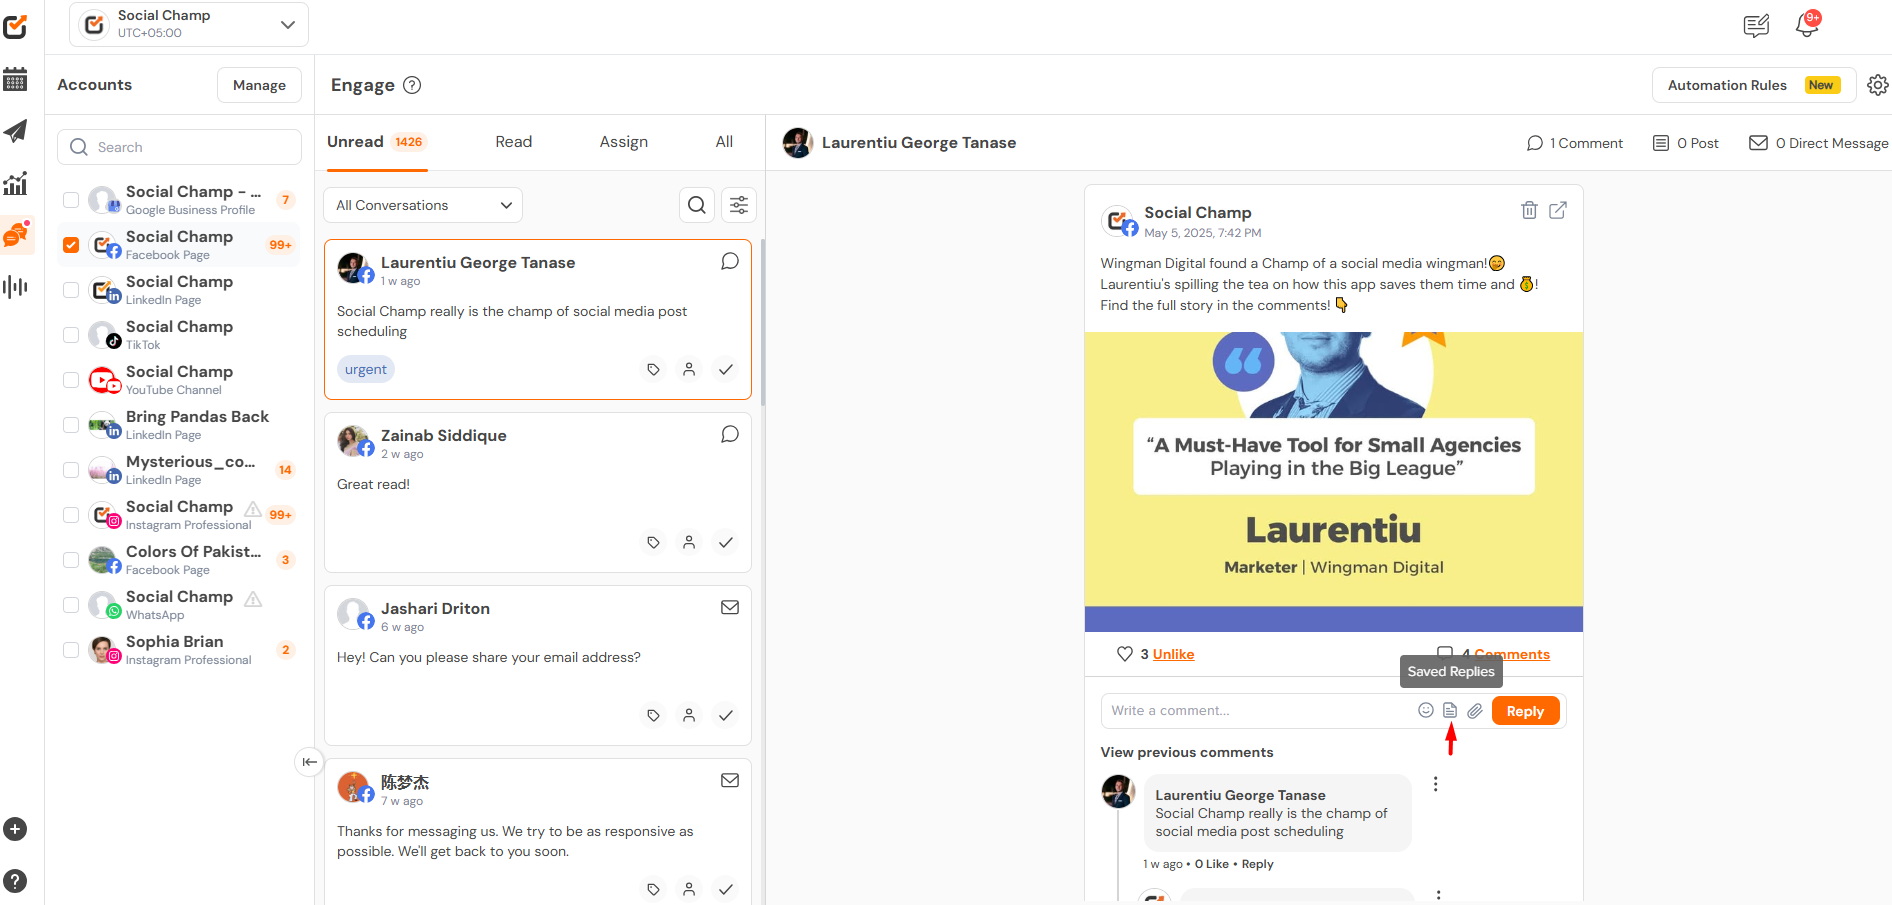Add tag to Laurentiu George Tanase conversation
This screenshot has height=905, width=1892.
pyautogui.click(x=653, y=370)
